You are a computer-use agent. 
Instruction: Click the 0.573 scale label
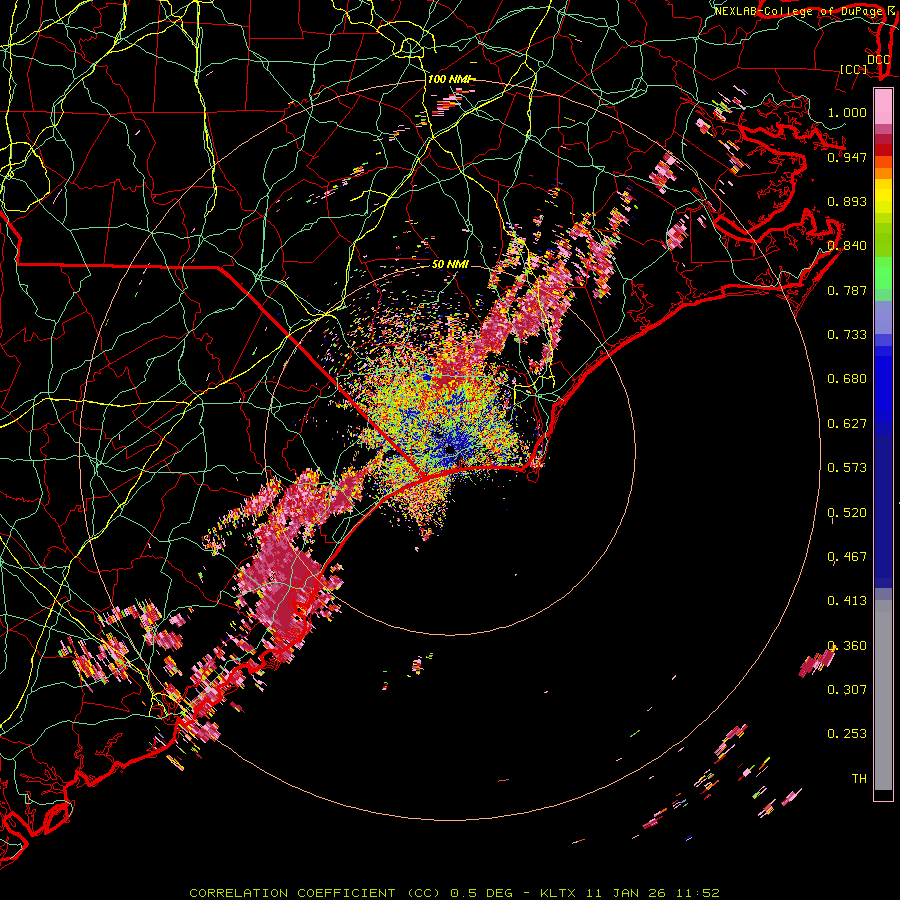coord(847,468)
